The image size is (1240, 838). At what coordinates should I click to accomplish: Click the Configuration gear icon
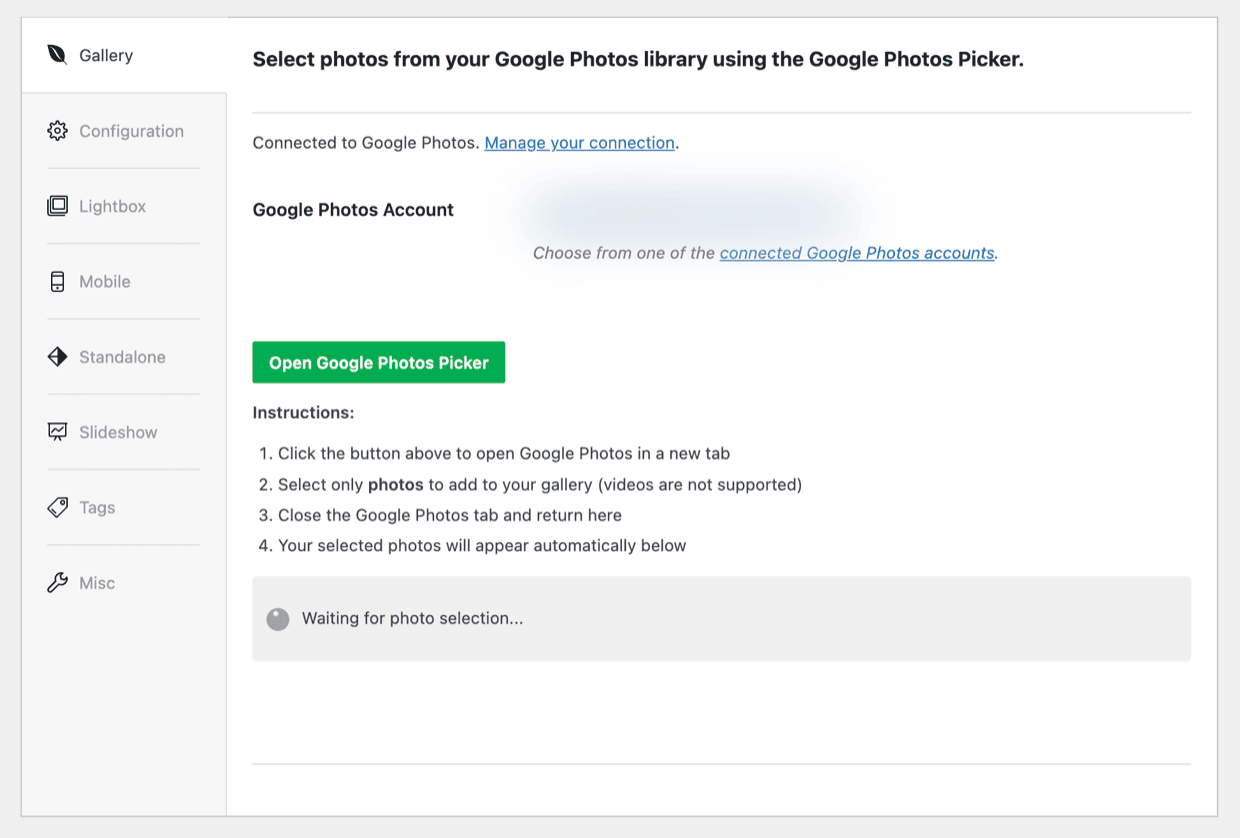[57, 130]
